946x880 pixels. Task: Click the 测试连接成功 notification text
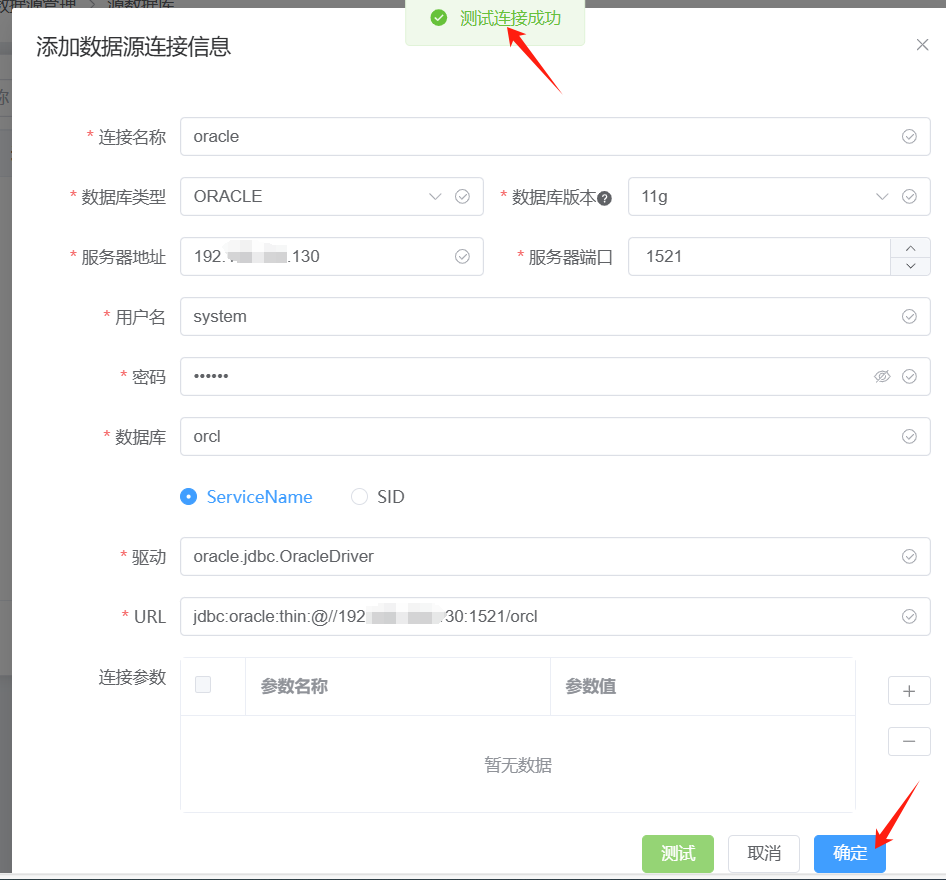[x=510, y=18]
